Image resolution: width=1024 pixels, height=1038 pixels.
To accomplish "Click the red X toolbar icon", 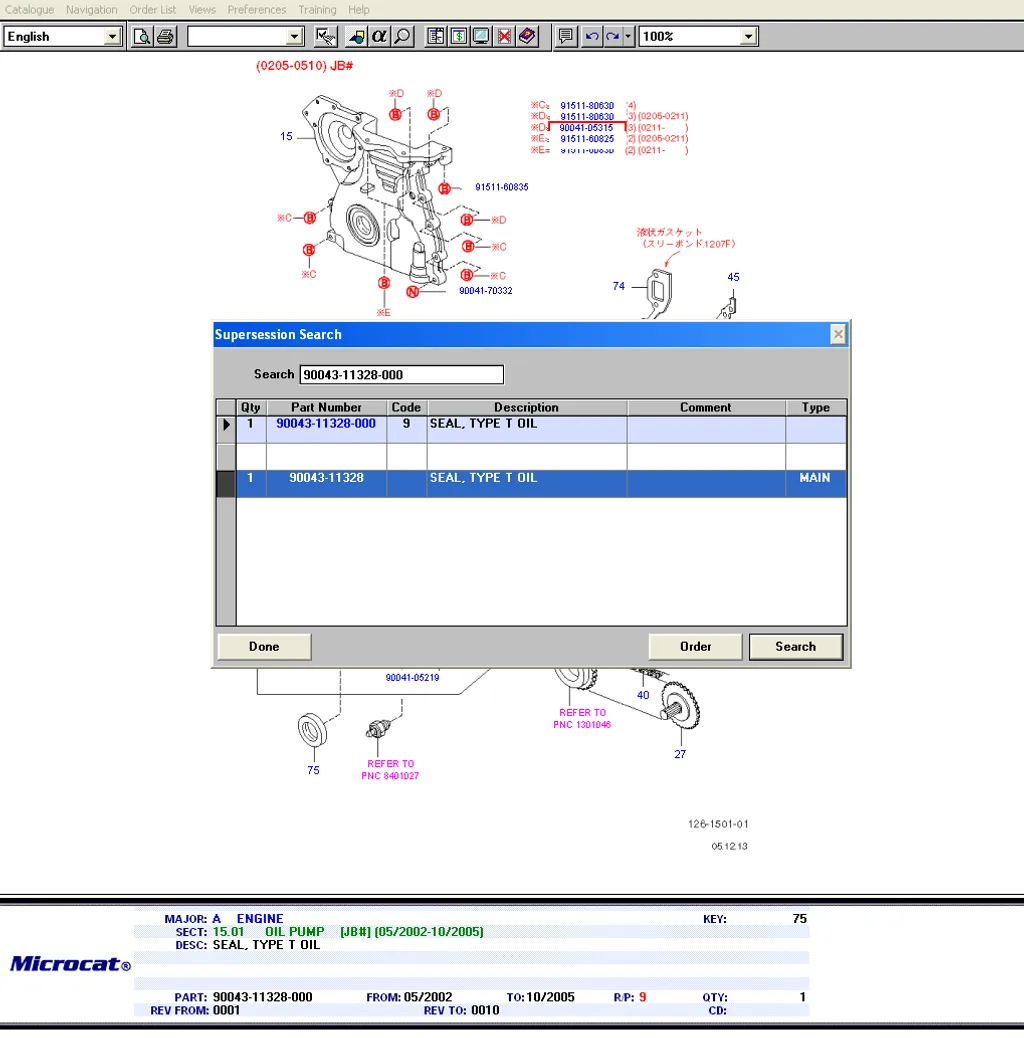I will point(504,36).
